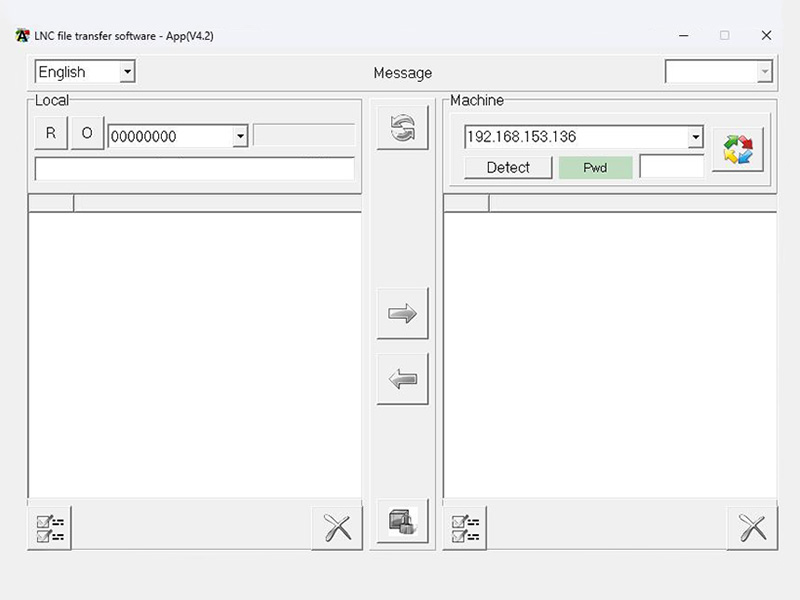This screenshot has height=600, width=800.
Task: Toggle the O mode button
Action: click(87, 132)
